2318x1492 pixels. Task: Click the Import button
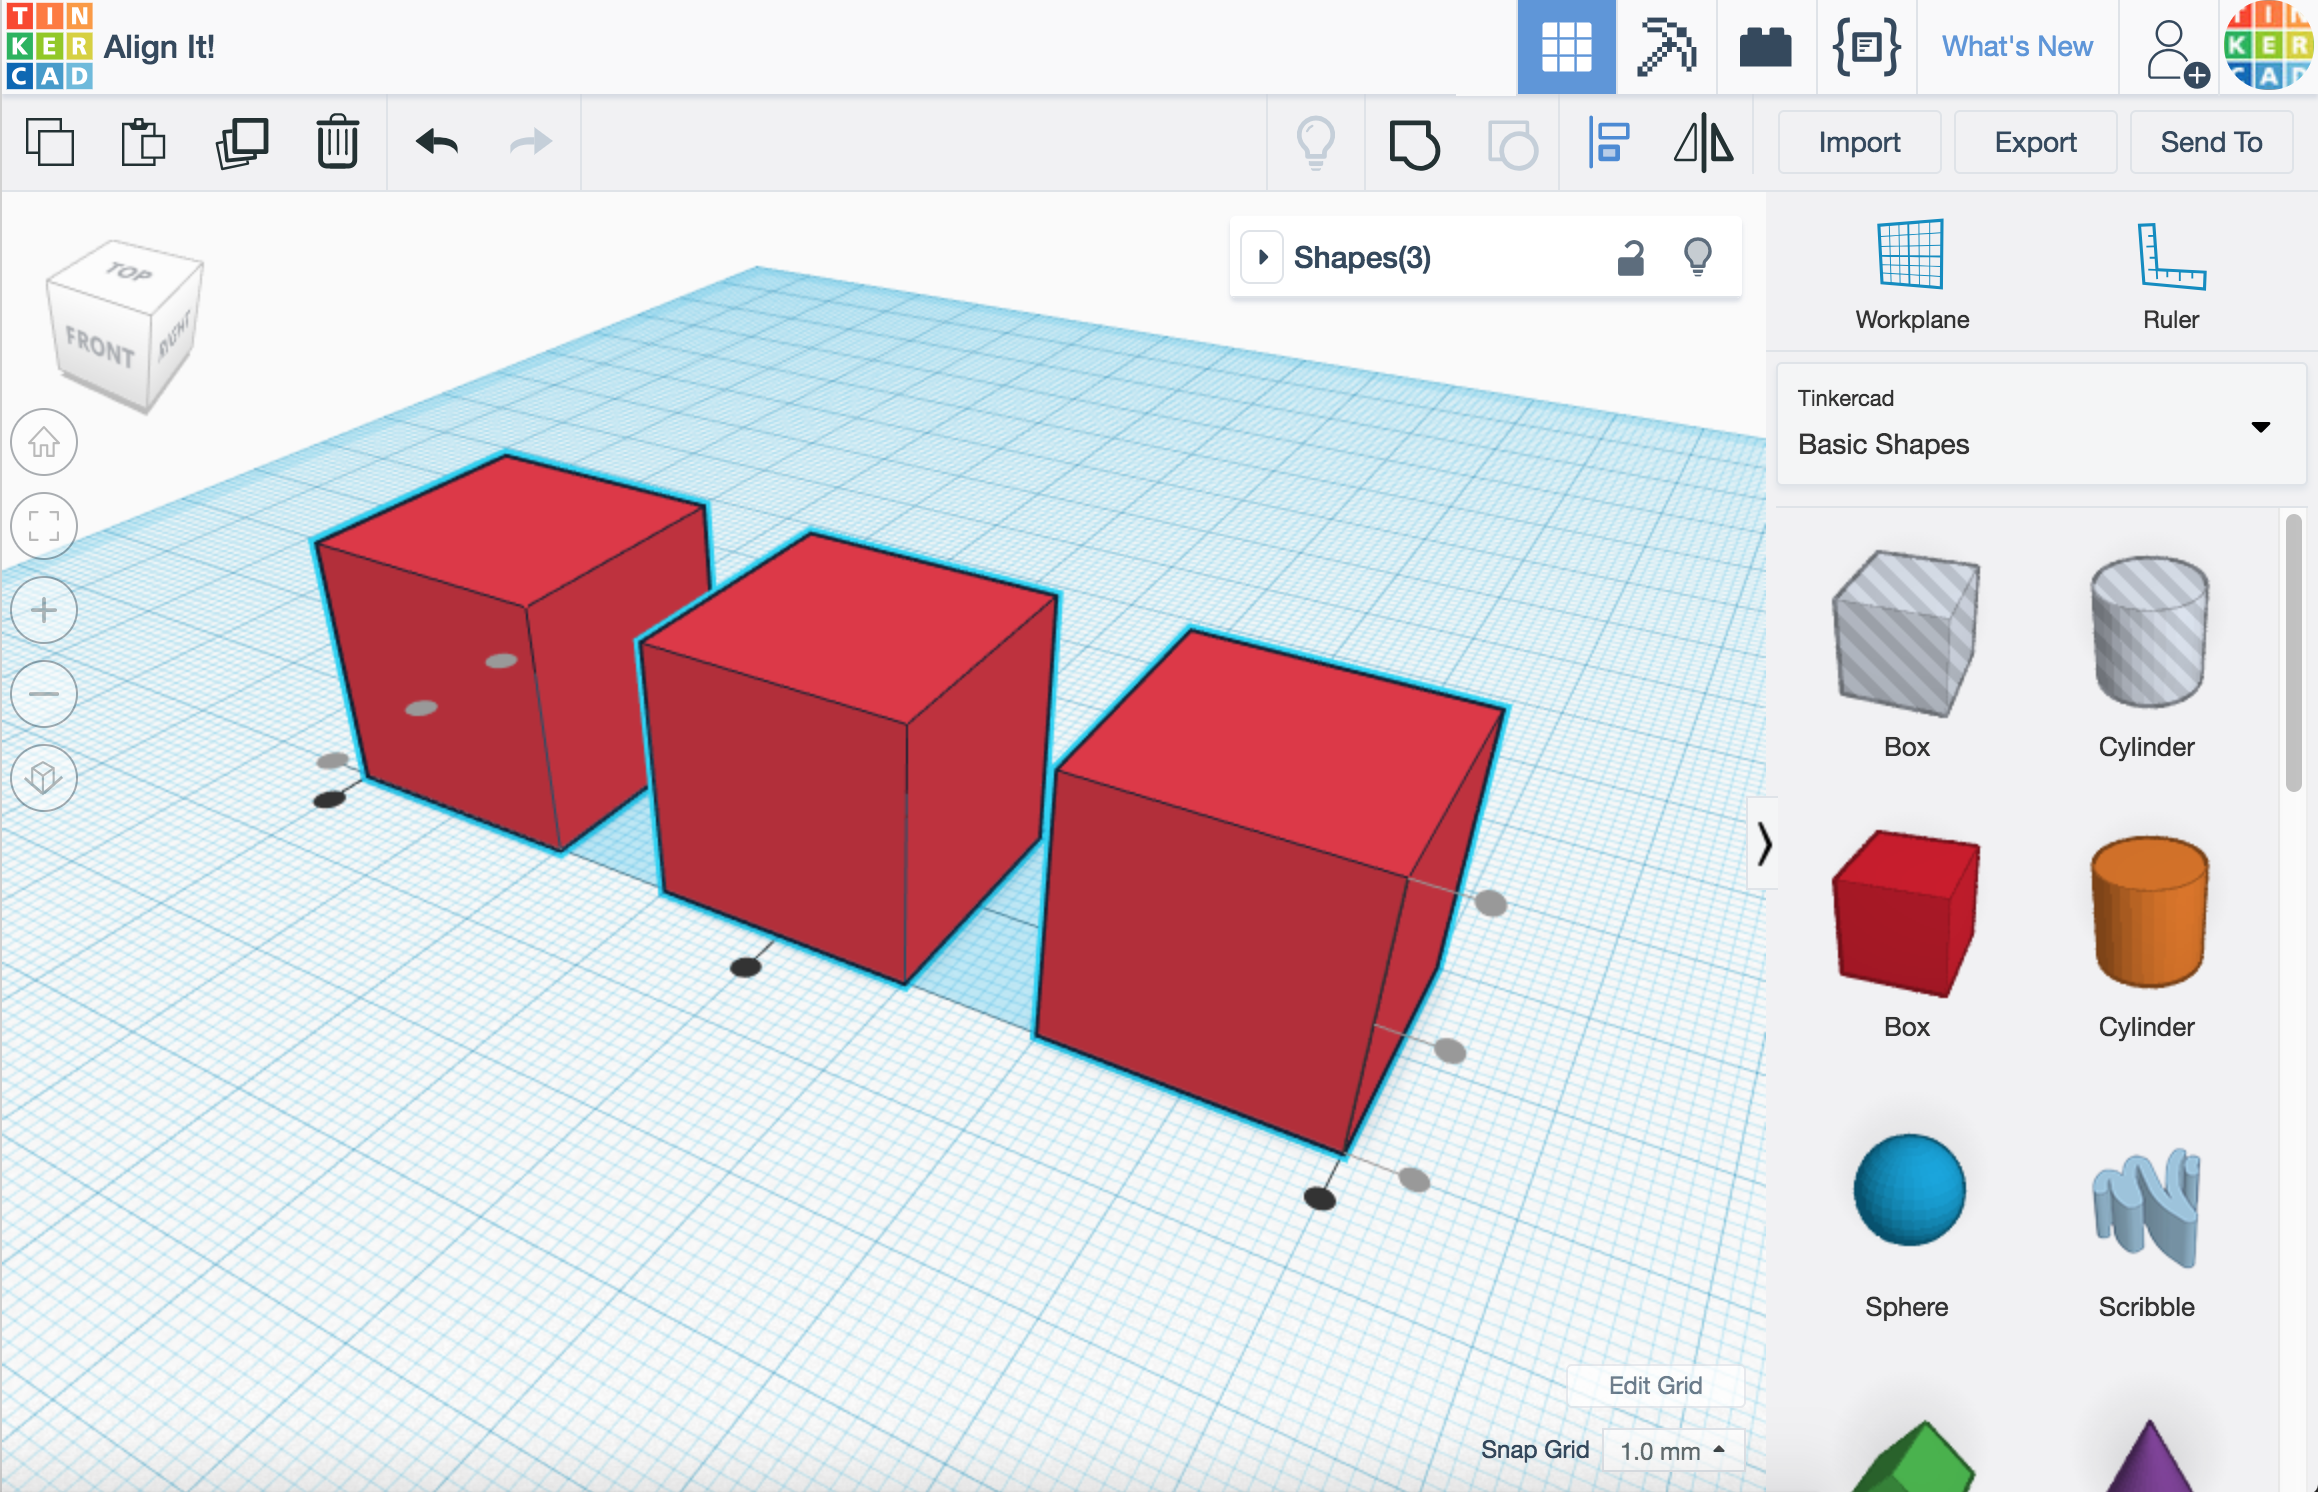[x=1859, y=142]
